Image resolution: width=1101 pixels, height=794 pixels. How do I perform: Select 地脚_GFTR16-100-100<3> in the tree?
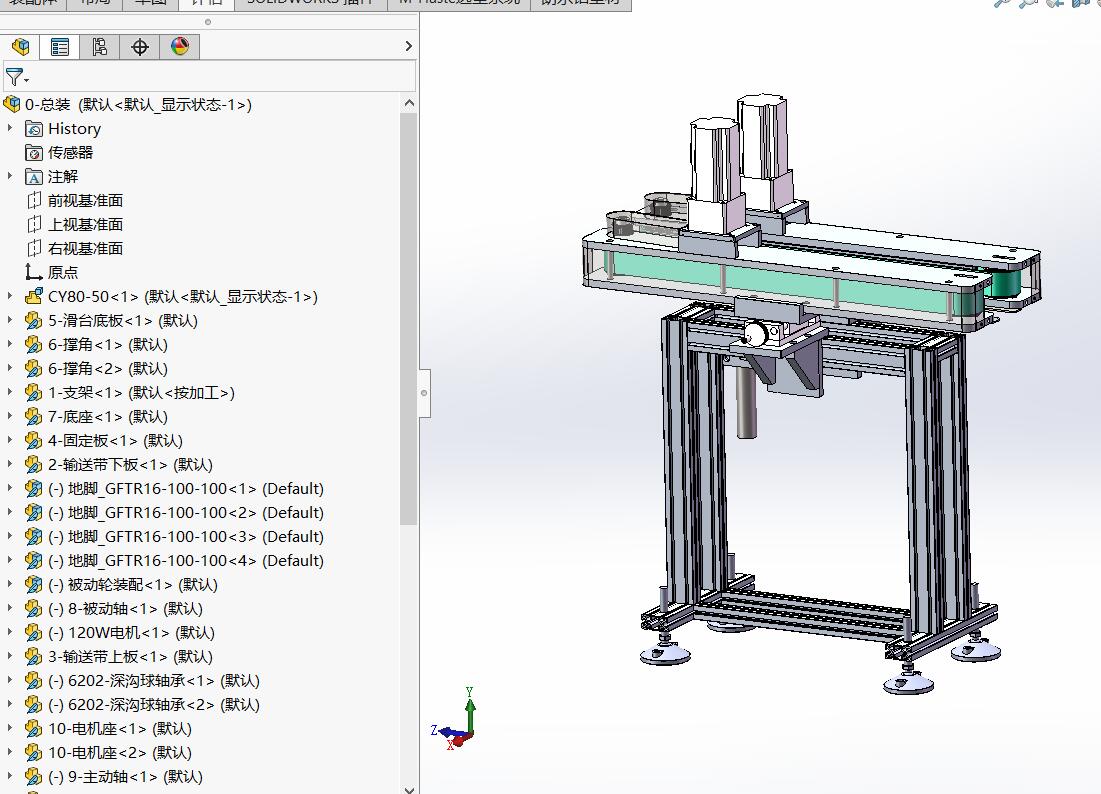[x=185, y=536]
